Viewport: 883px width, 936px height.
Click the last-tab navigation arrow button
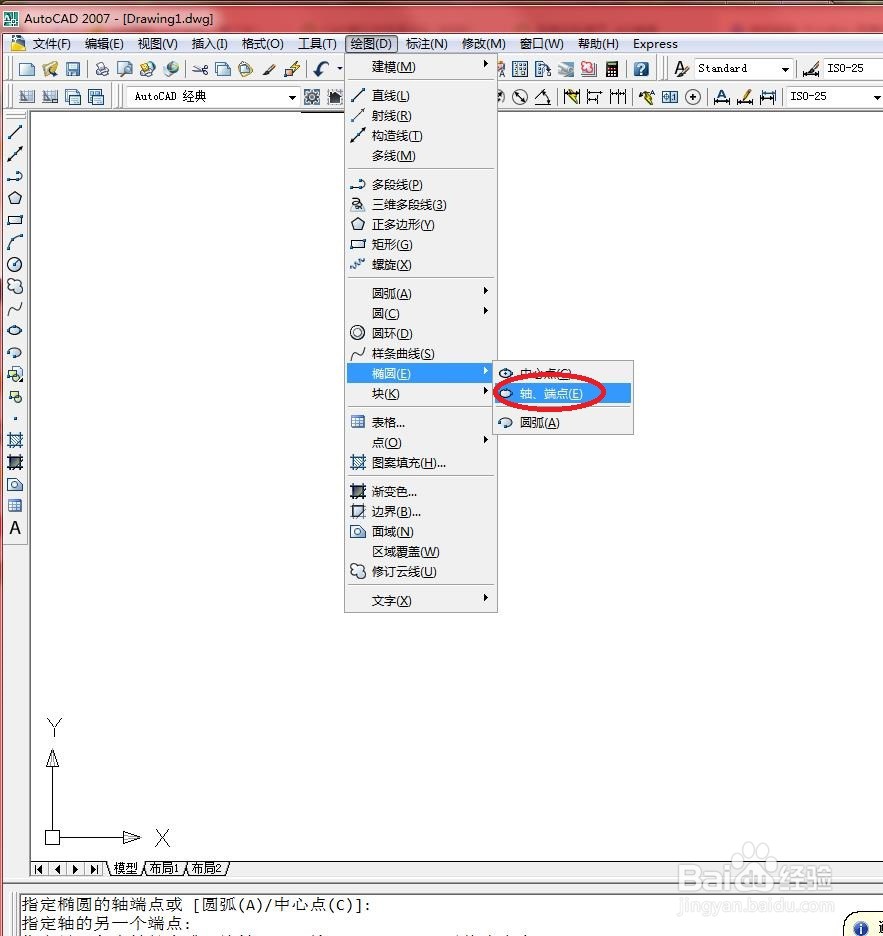[x=94, y=869]
